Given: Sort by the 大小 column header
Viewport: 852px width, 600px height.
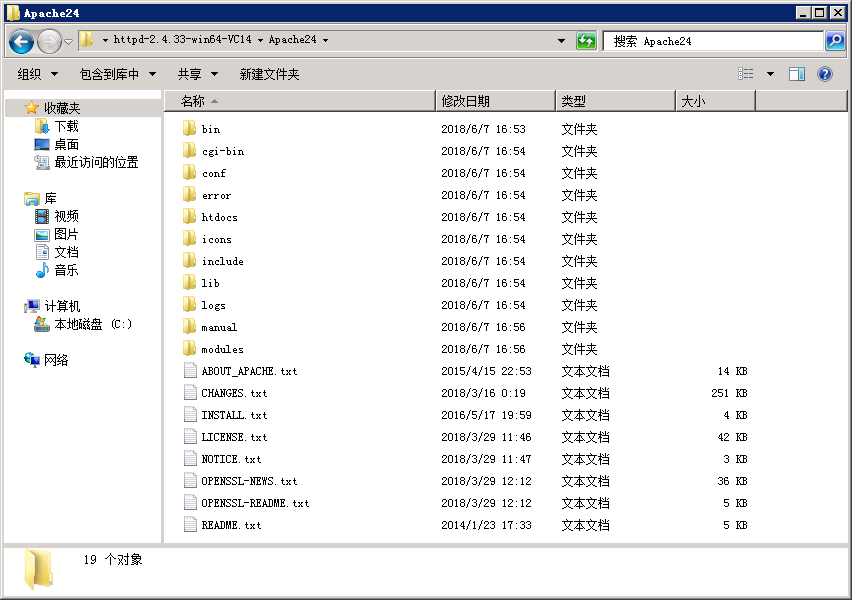Looking at the screenshot, I should 715,101.
